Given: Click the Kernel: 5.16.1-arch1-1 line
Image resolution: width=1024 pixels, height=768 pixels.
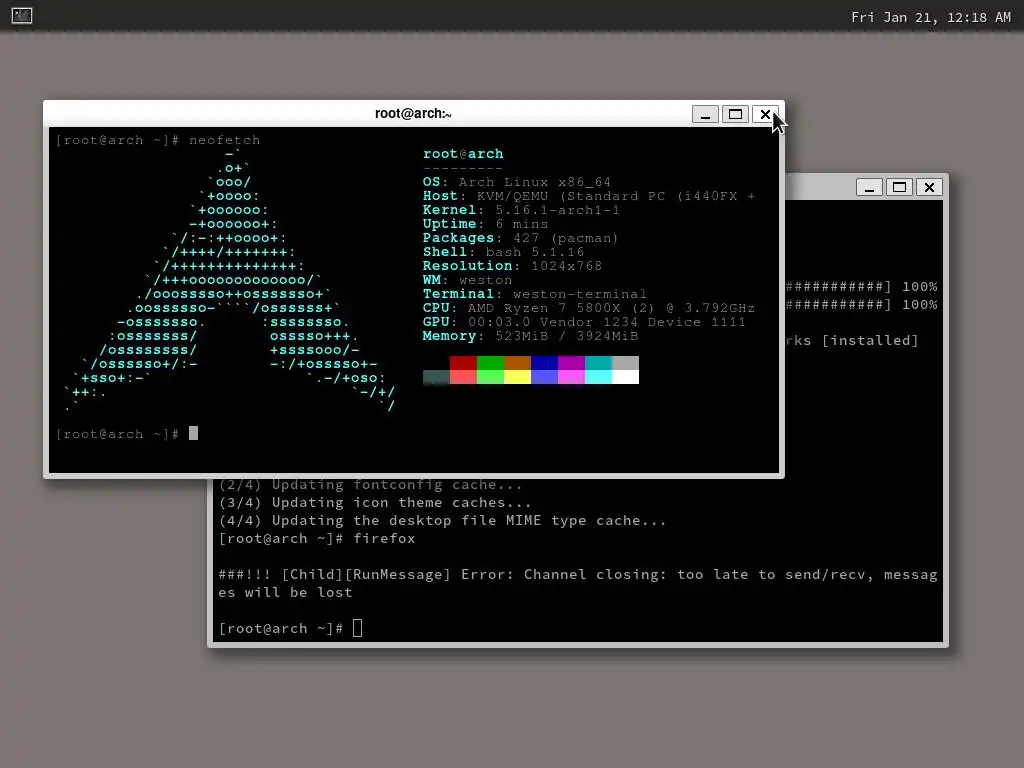Looking at the screenshot, I should [521, 210].
